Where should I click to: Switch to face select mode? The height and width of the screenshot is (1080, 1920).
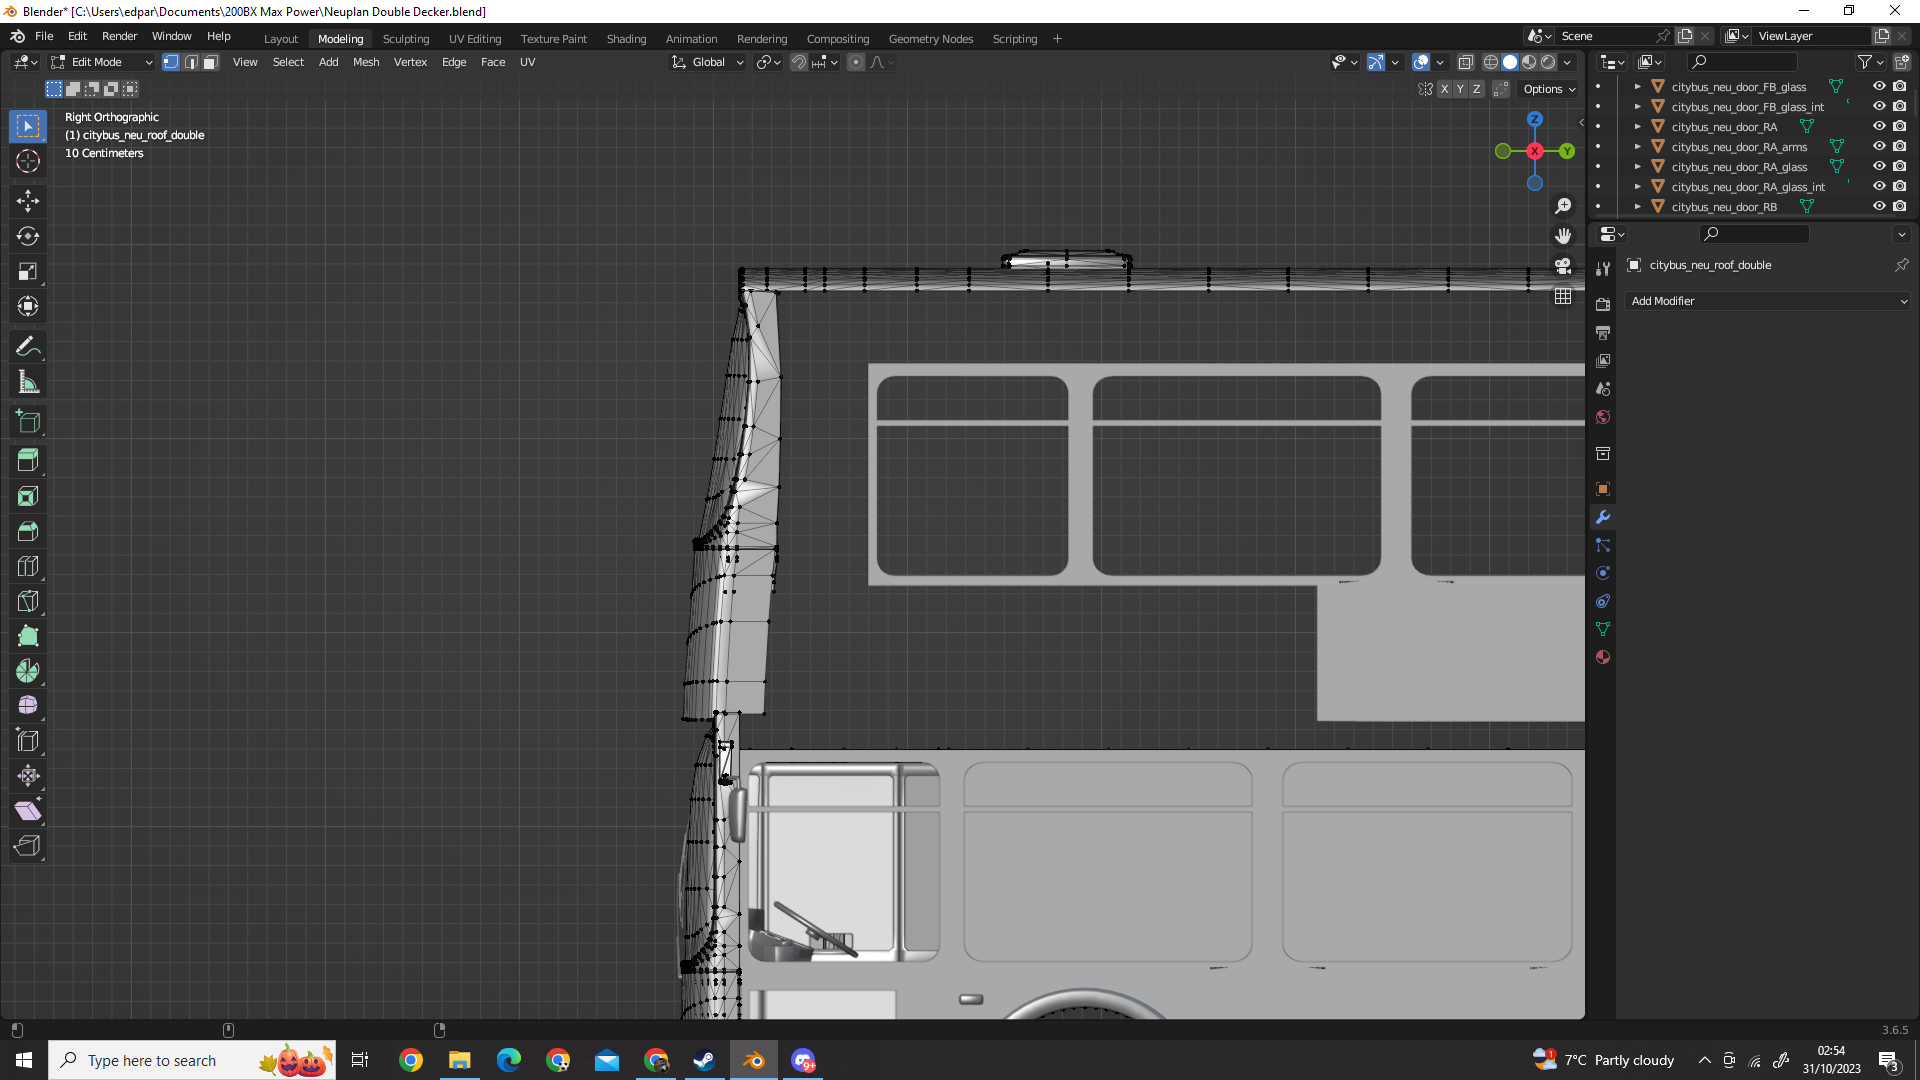211,62
